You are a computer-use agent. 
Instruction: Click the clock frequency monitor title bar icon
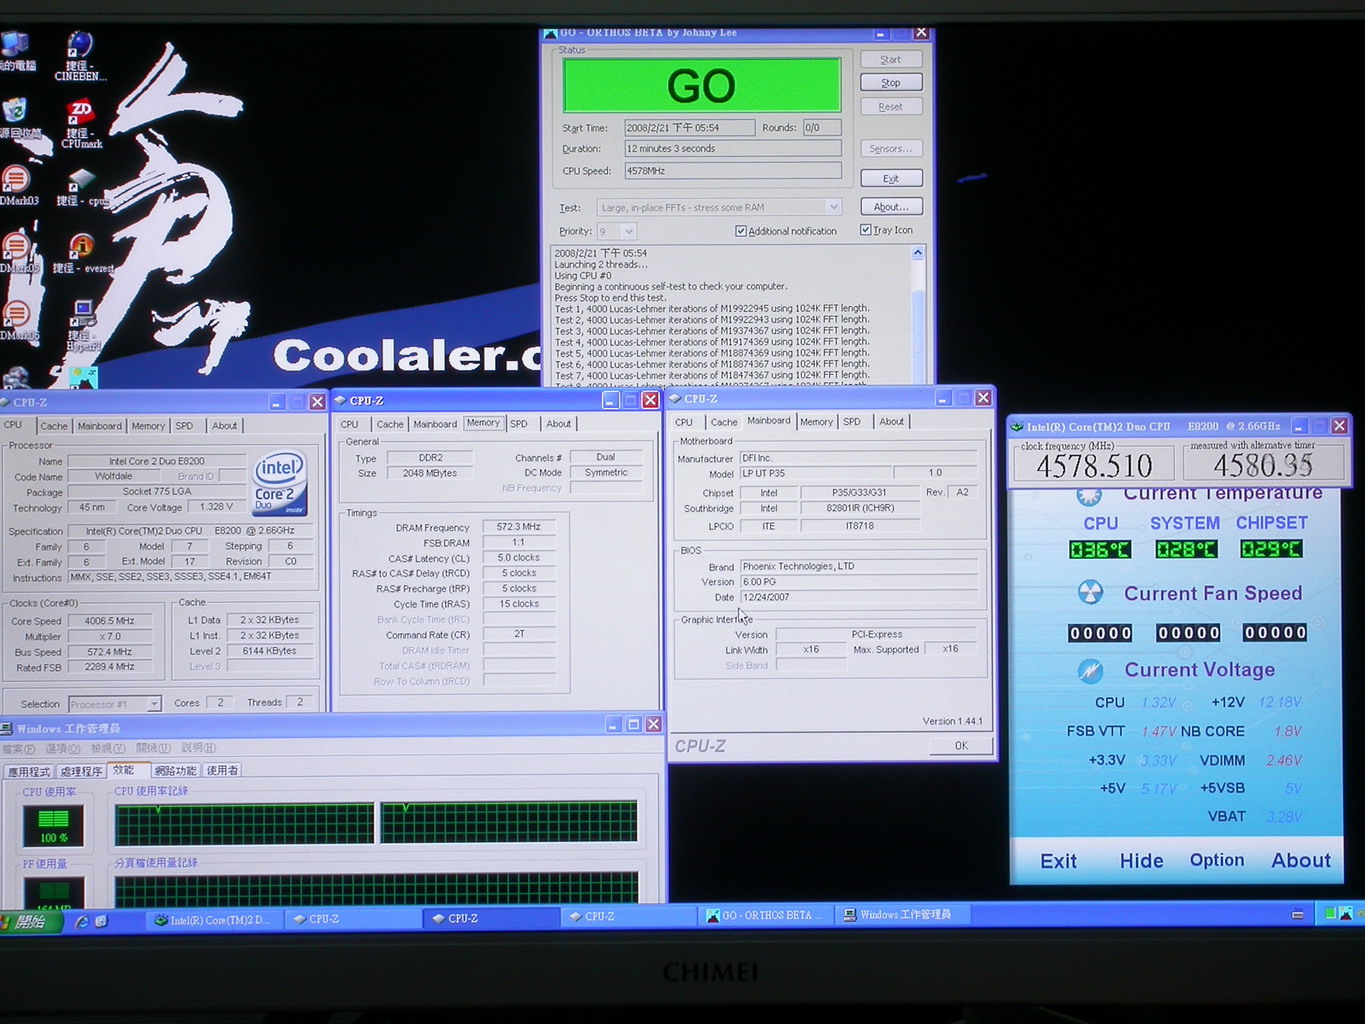[1017, 426]
